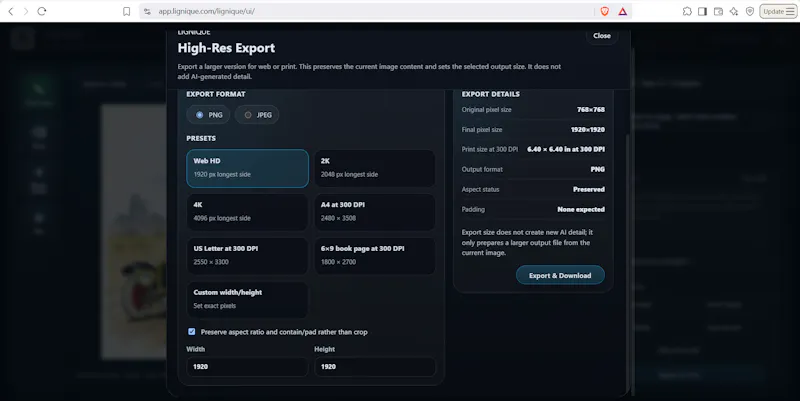Screen dimensions: 800x401
Task: Select JPEG export format
Action: coord(257,115)
